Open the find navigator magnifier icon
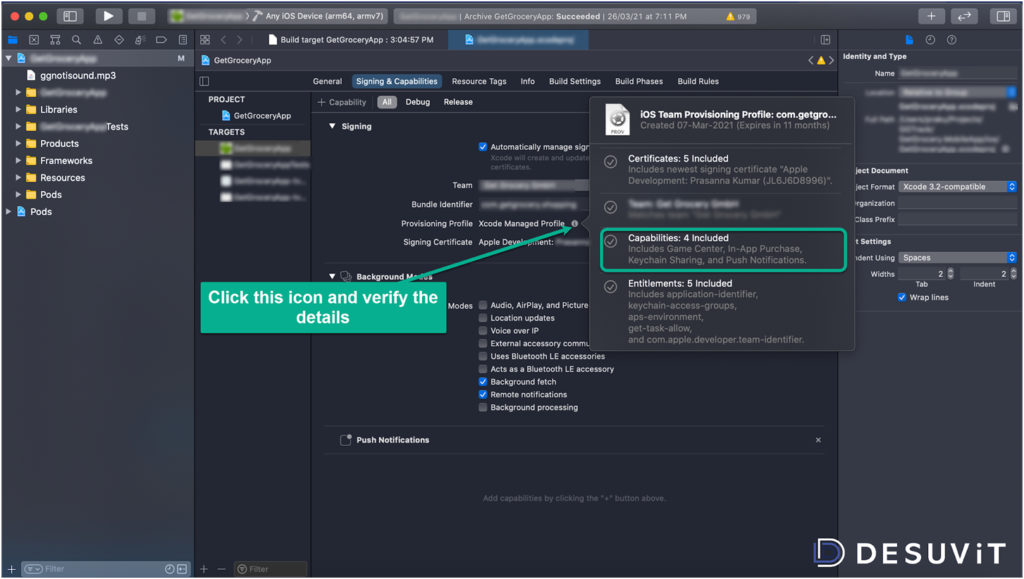Viewport: 1024px width, 579px height. coord(76,40)
